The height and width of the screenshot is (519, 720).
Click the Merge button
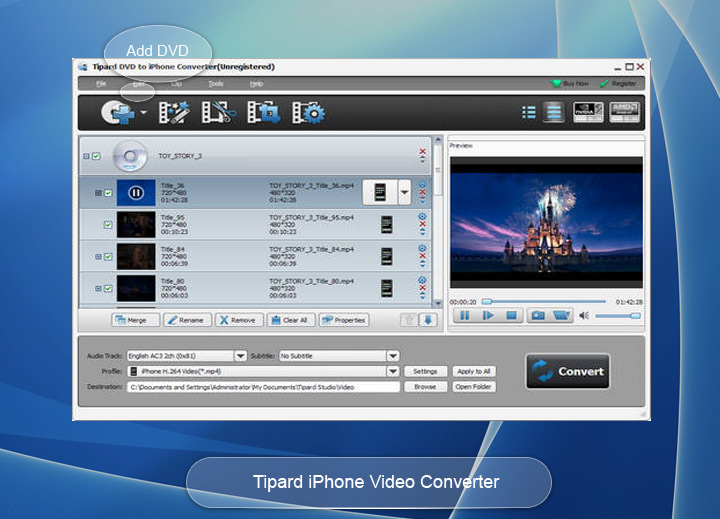pyautogui.click(x=135, y=320)
